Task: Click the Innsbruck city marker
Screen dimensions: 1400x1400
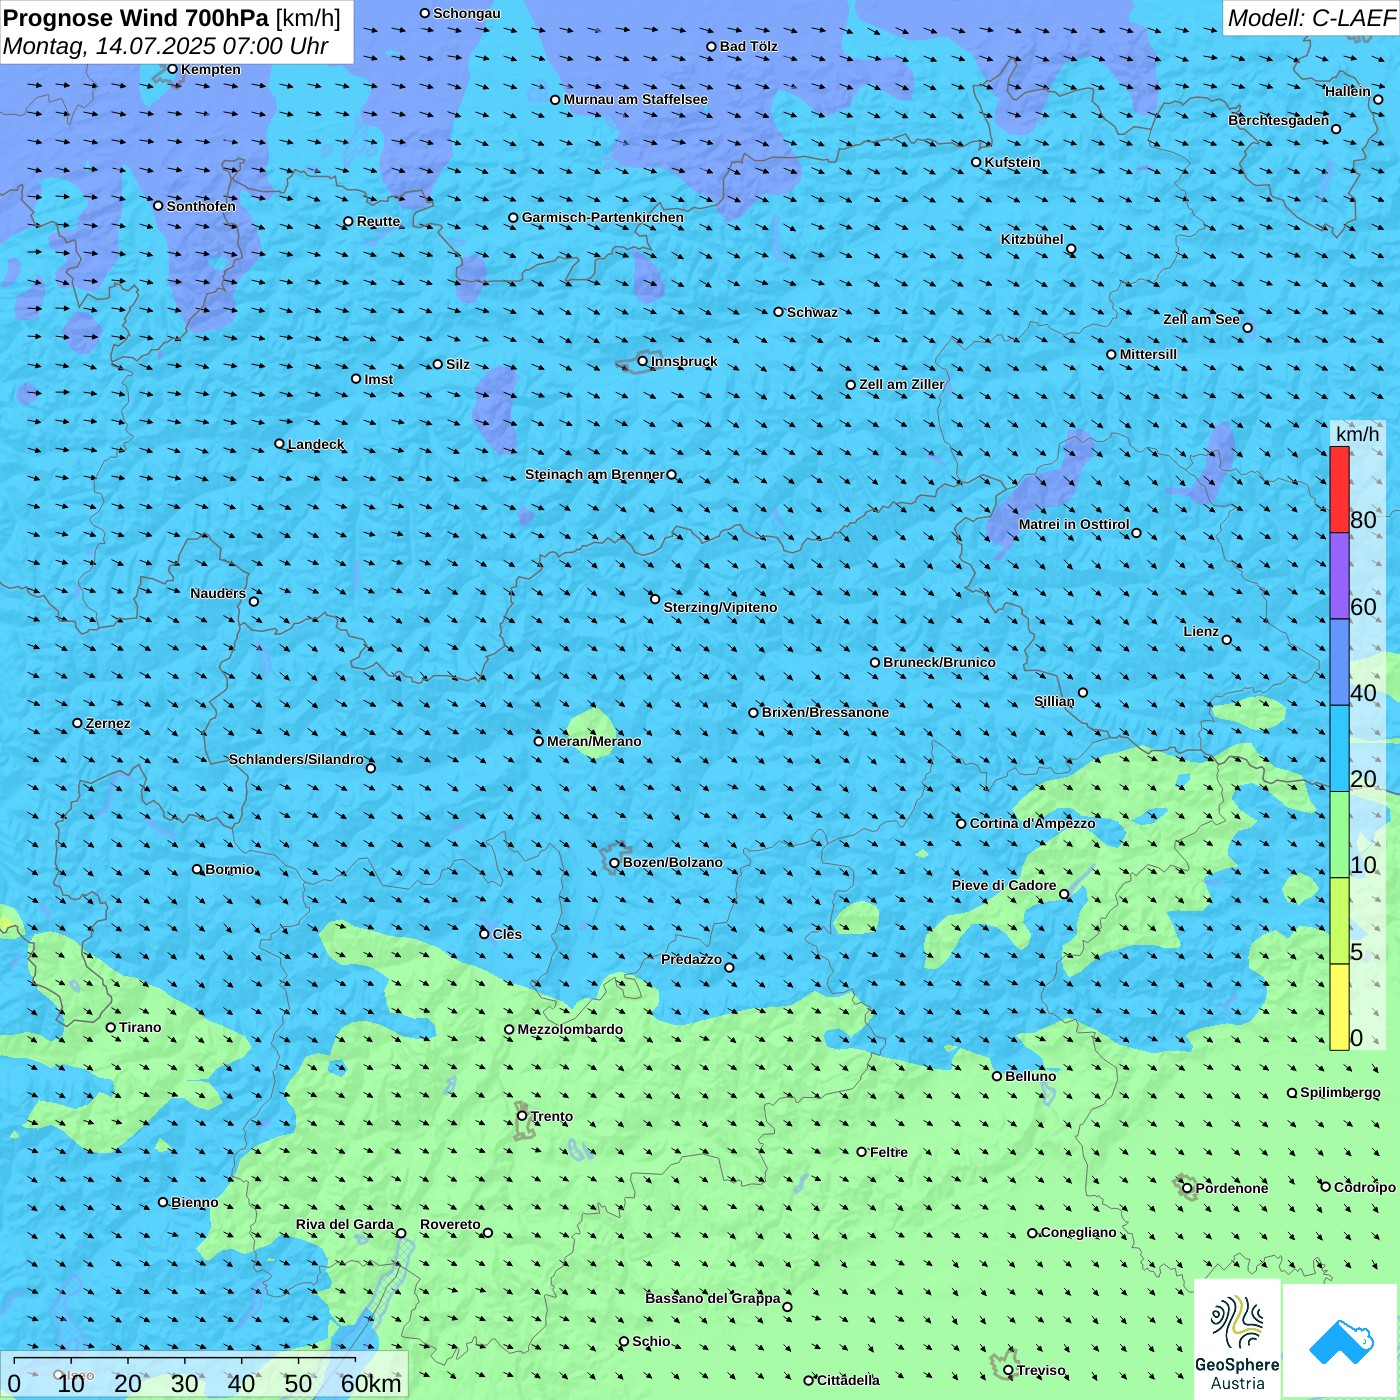Action: pyautogui.click(x=643, y=361)
